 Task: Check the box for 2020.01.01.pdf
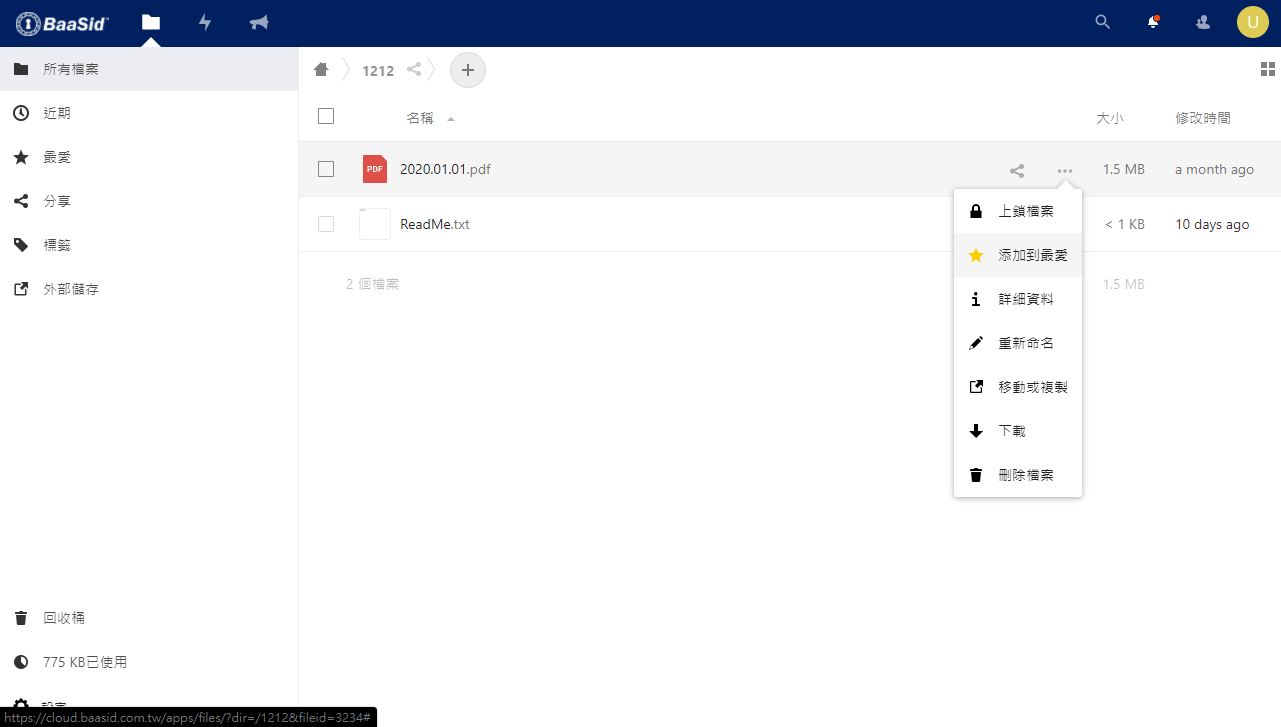tap(326, 169)
